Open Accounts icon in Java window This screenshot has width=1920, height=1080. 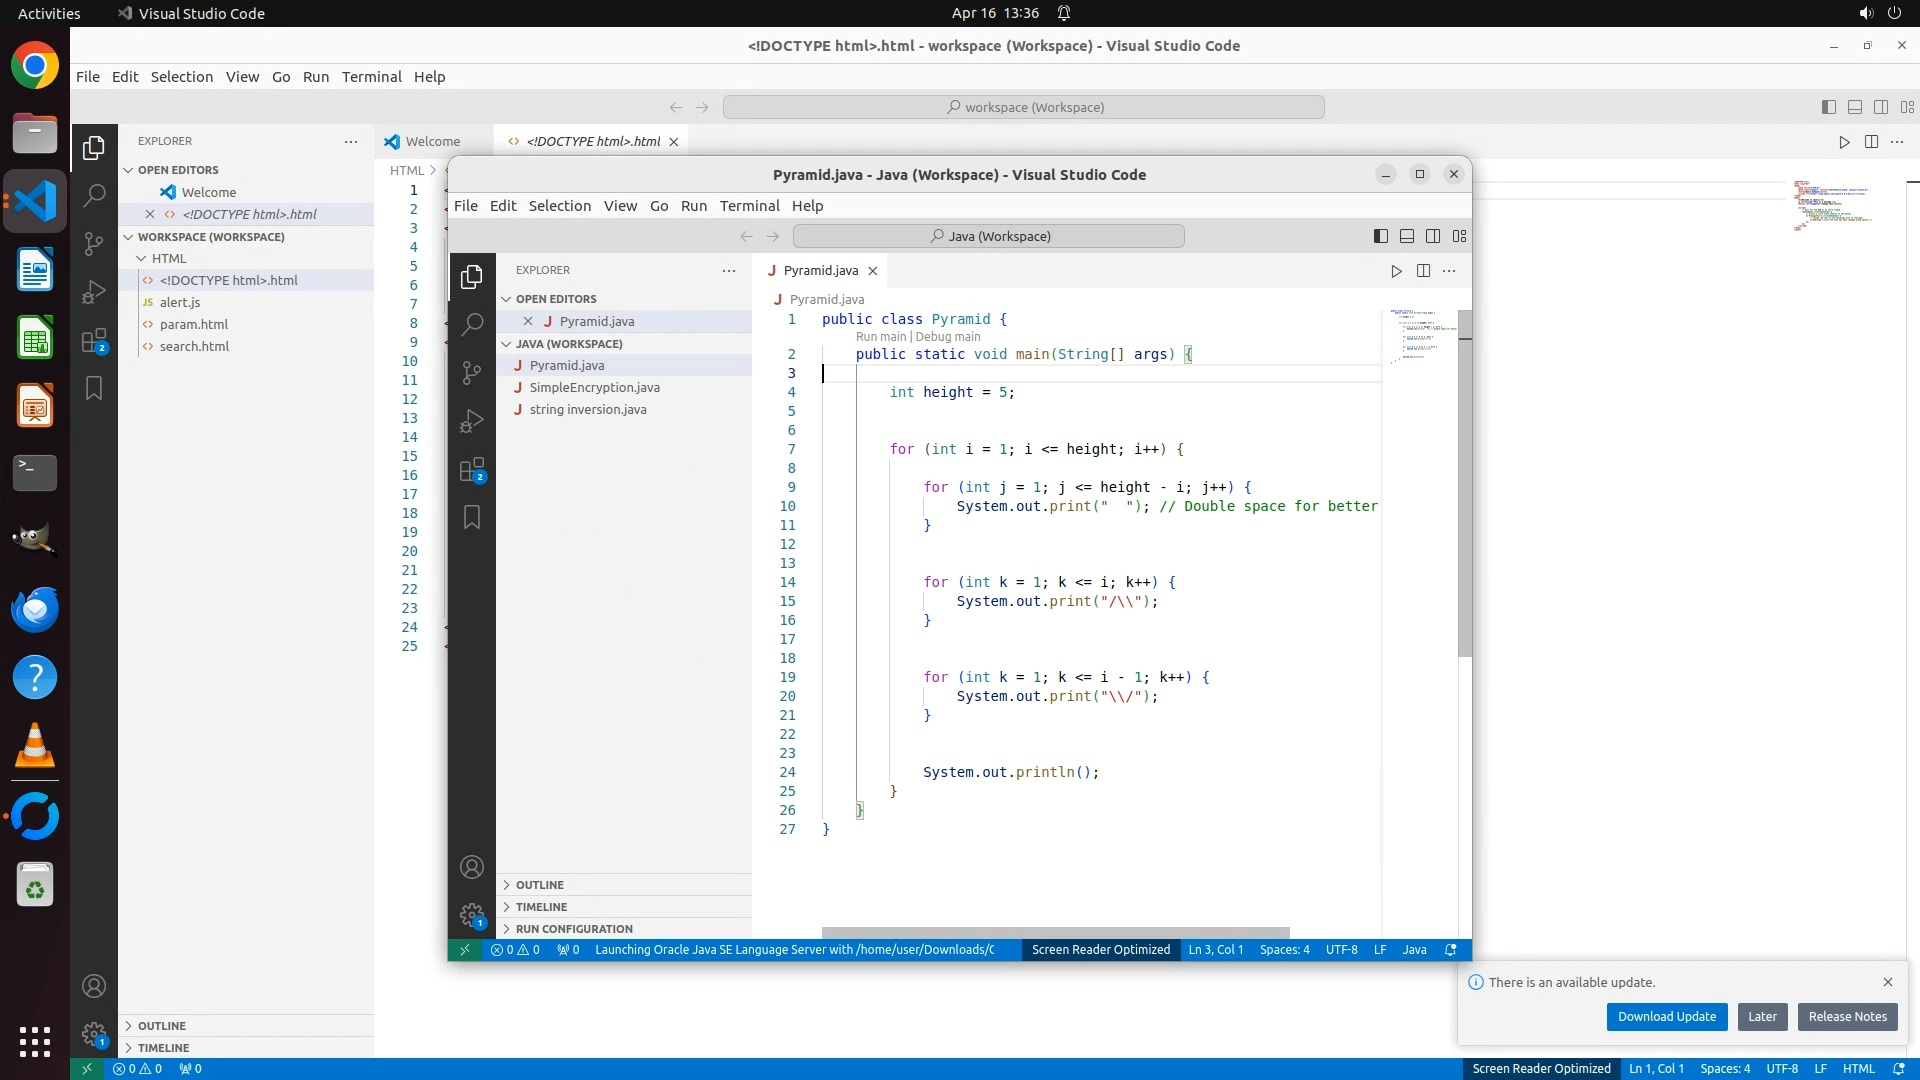pyautogui.click(x=472, y=867)
